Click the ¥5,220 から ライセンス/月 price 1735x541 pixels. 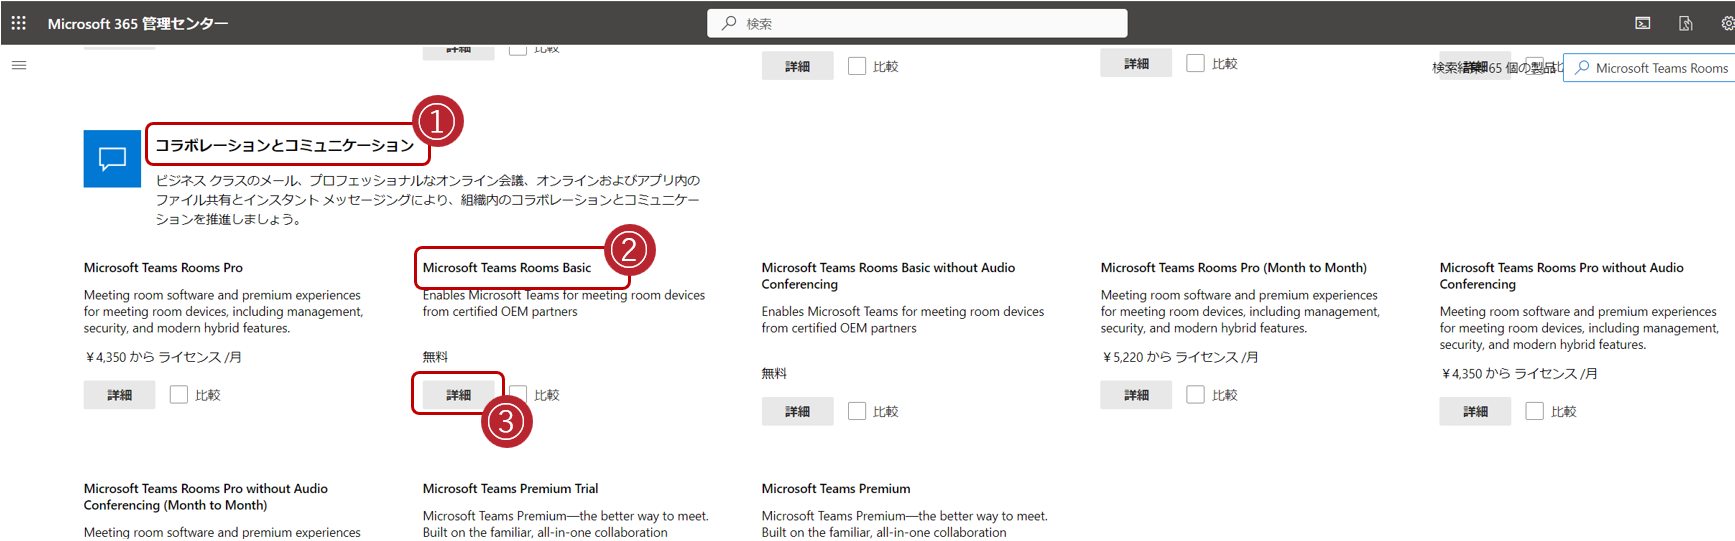click(x=1180, y=357)
